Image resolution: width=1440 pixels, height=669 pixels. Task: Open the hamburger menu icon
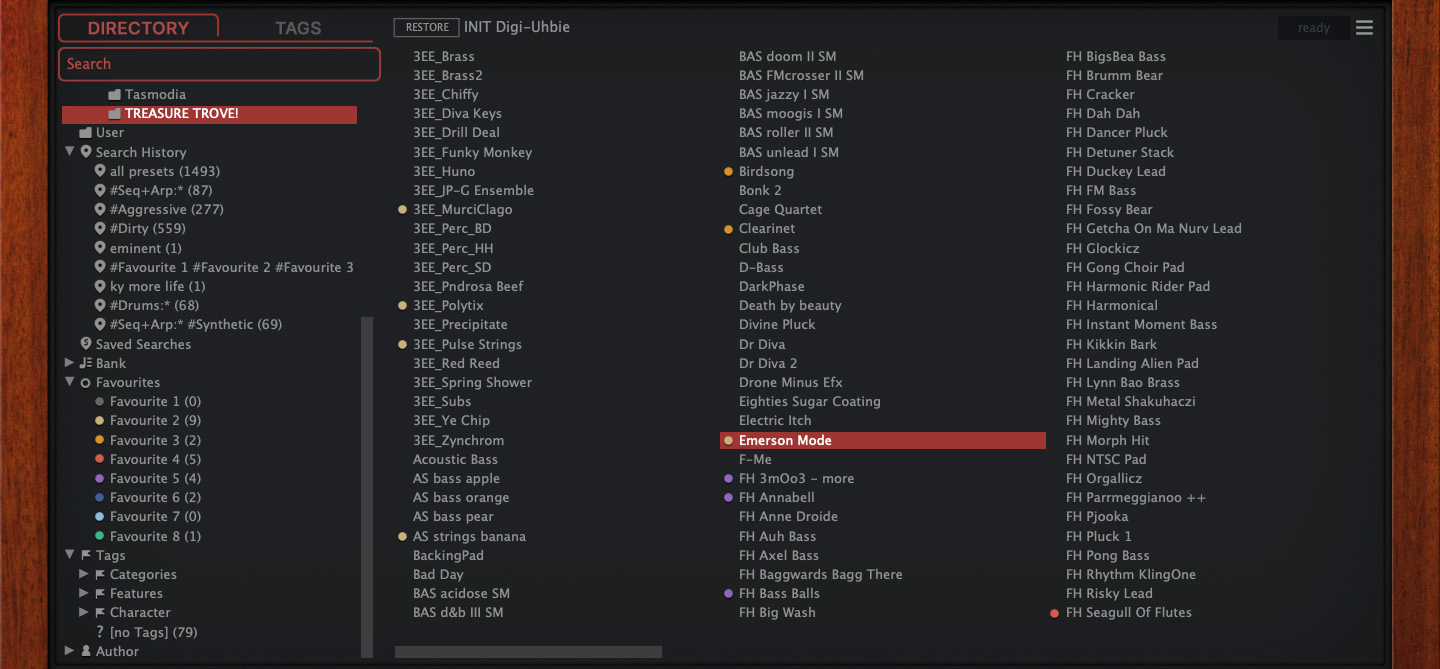pos(1364,28)
